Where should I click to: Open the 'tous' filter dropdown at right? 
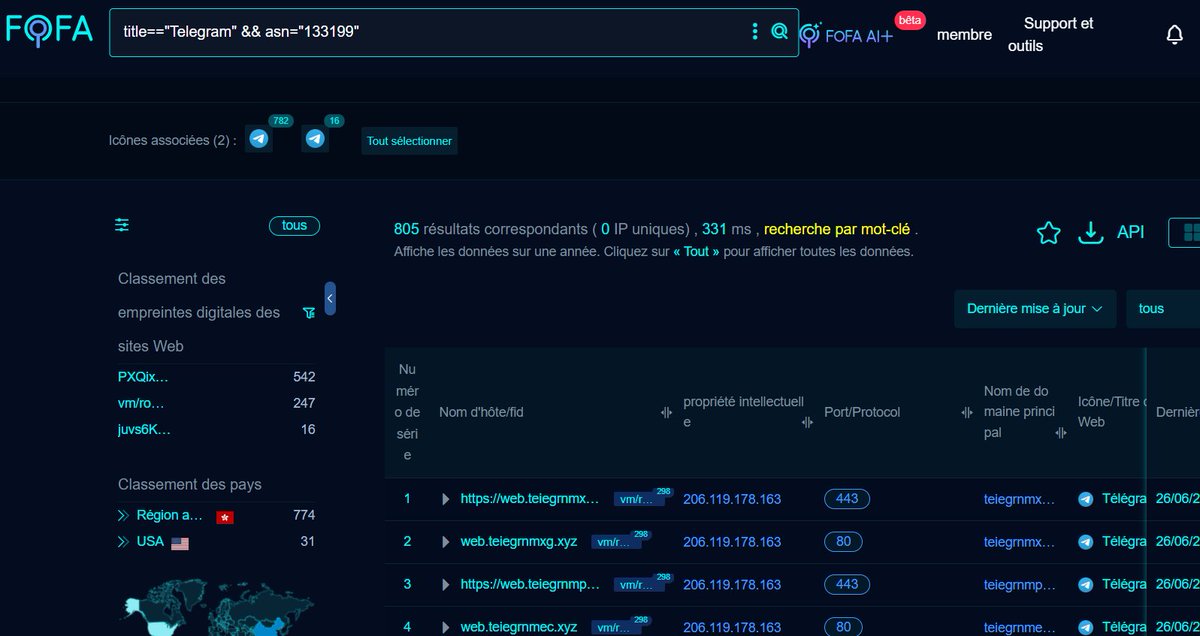(x=1163, y=309)
